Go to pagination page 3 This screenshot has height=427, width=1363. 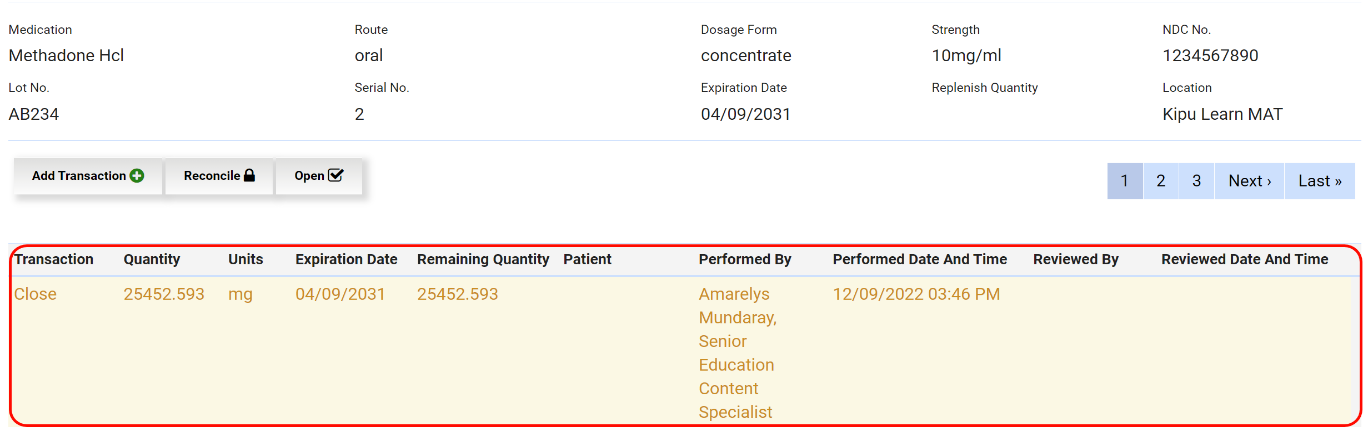click(1196, 181)
